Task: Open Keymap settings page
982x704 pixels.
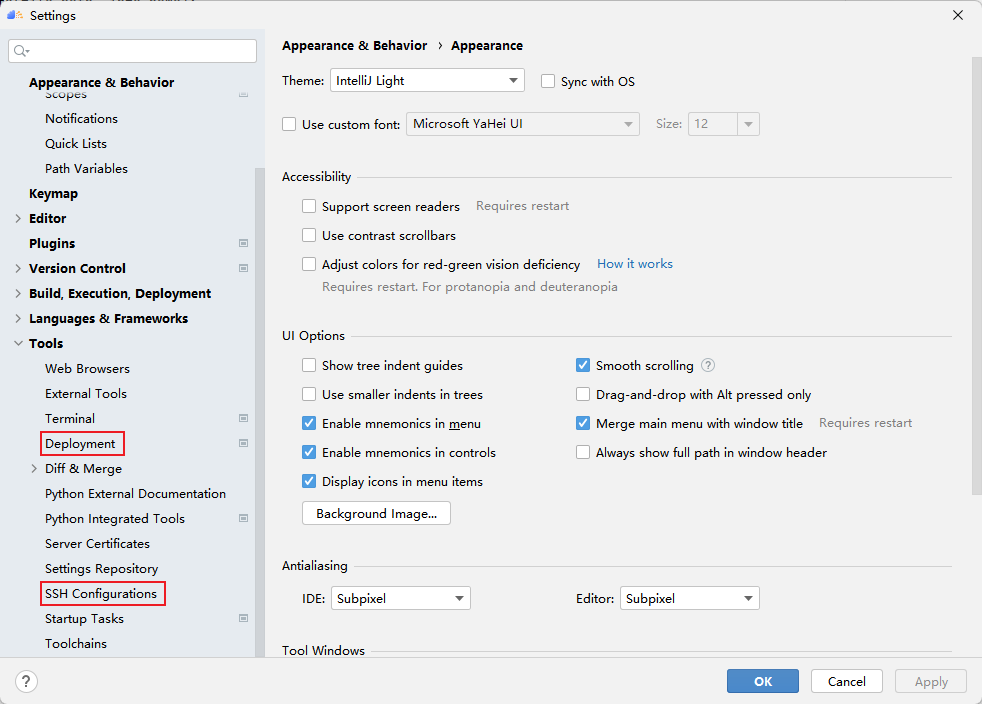Action: (53, 193)
